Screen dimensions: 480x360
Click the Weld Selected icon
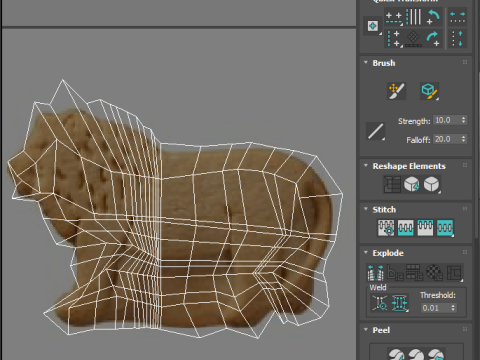pos(400,303)
